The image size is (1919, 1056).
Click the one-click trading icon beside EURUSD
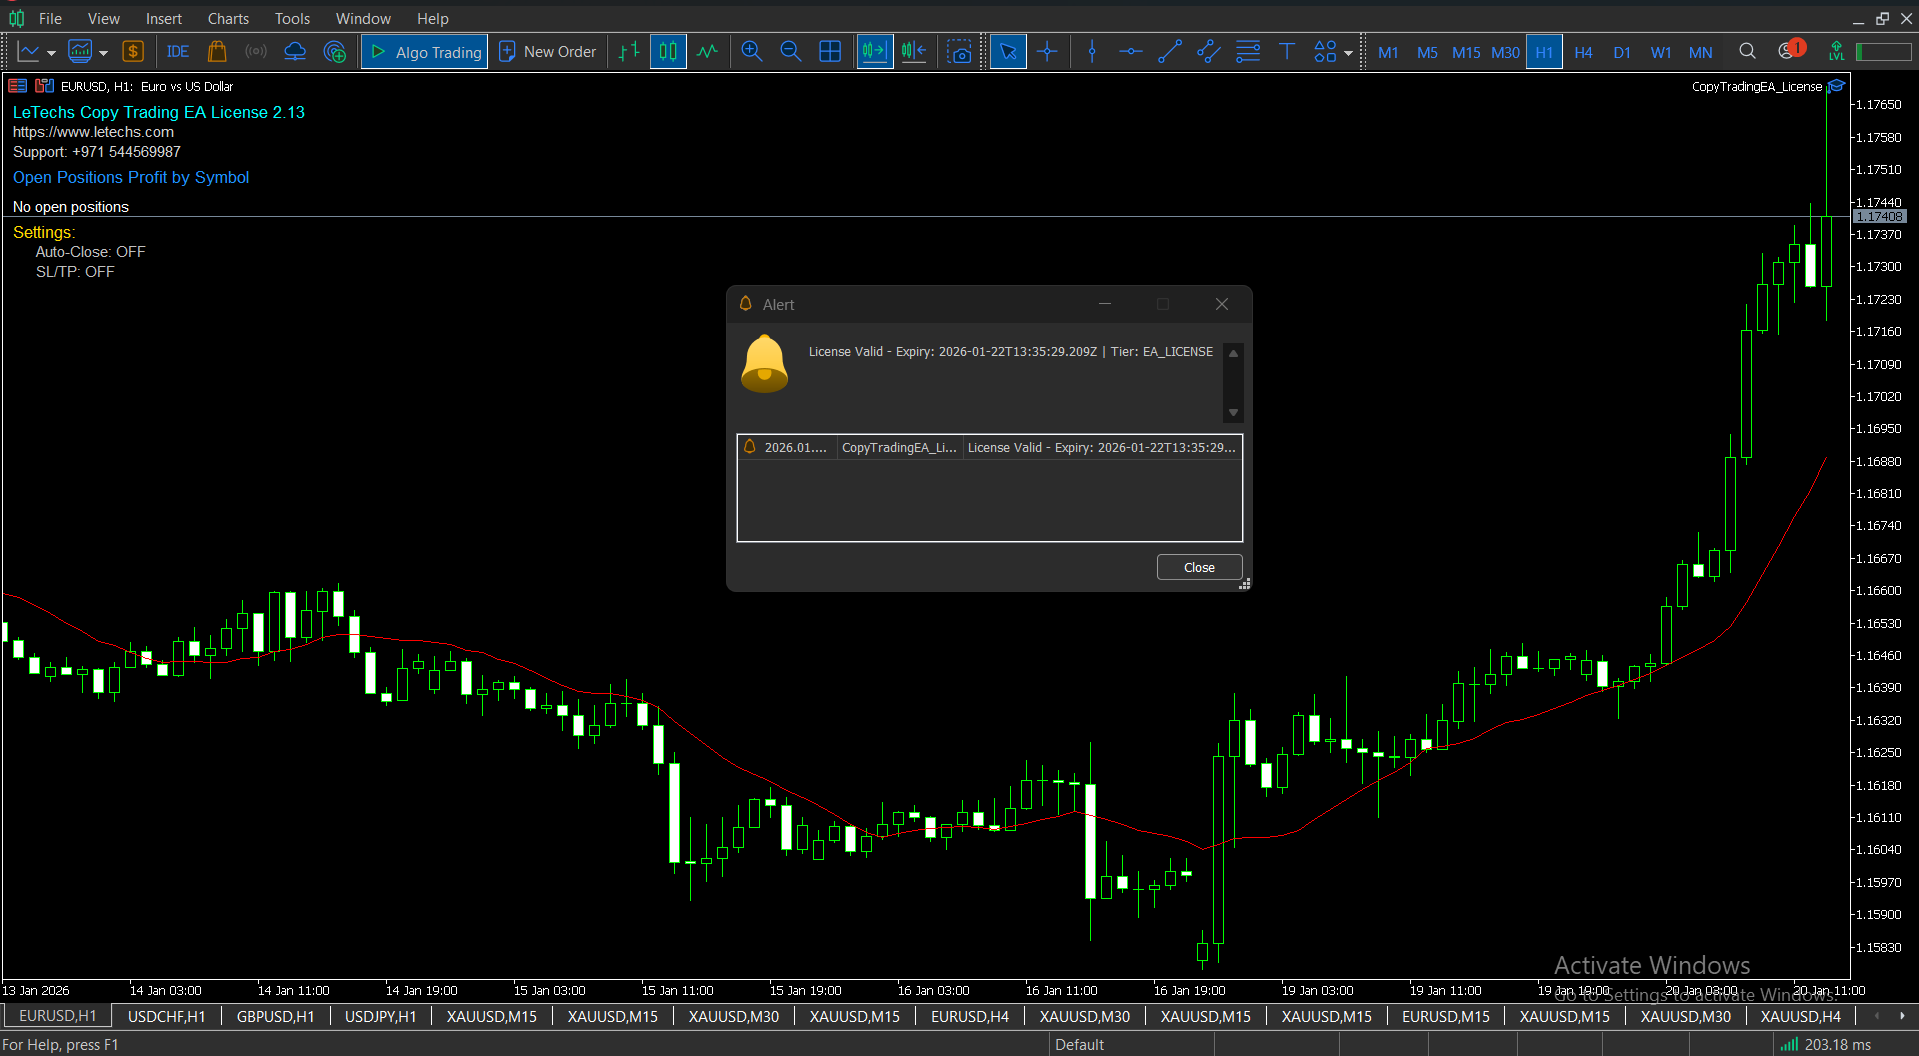(x=18, y=86)
